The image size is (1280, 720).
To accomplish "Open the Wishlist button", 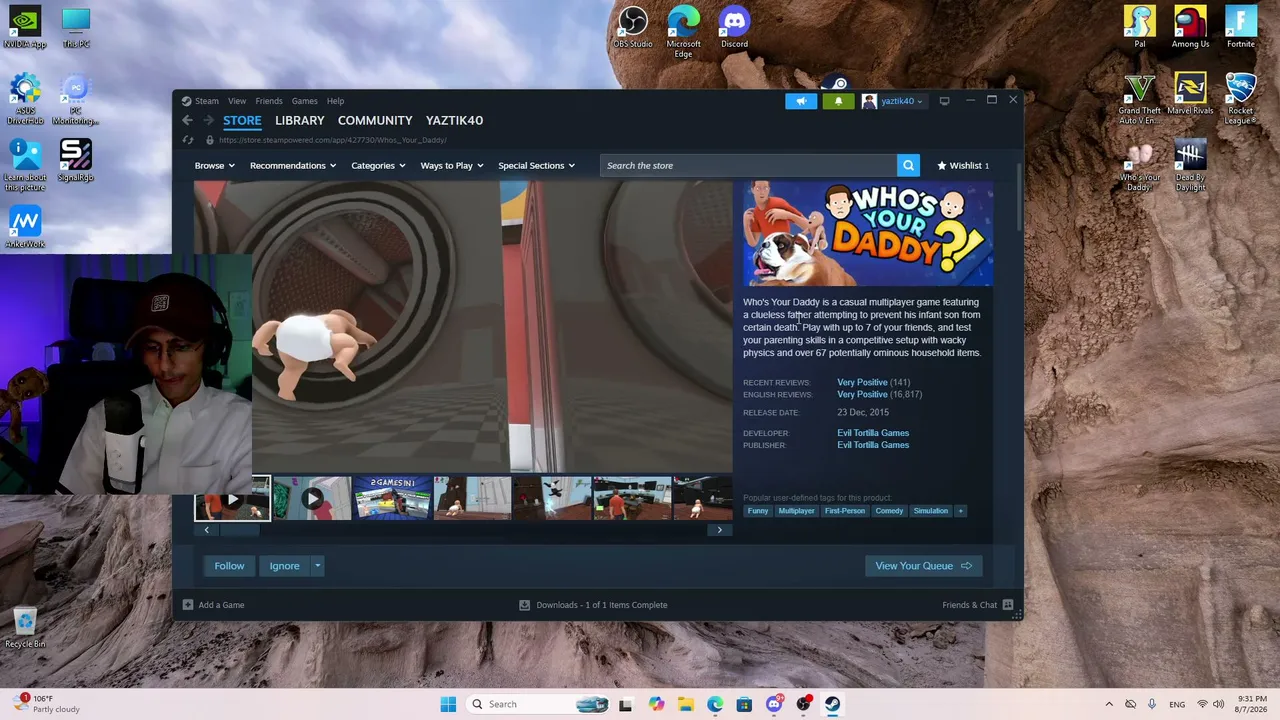I will (x=963, y=166).
